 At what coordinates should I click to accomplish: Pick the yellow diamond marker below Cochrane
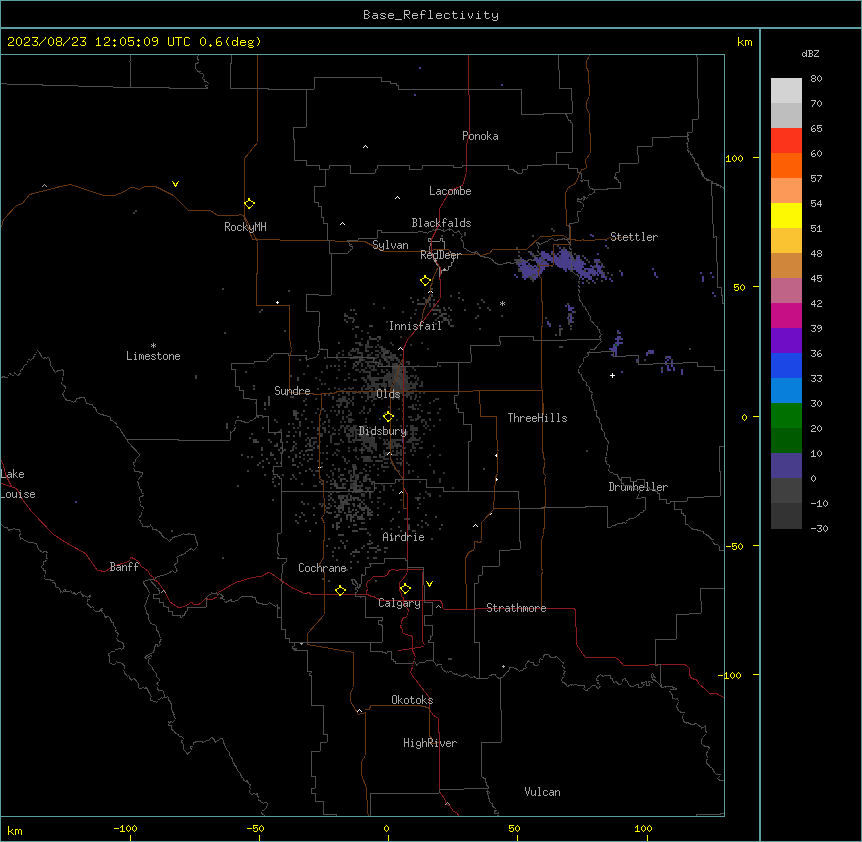coord(340,590)
